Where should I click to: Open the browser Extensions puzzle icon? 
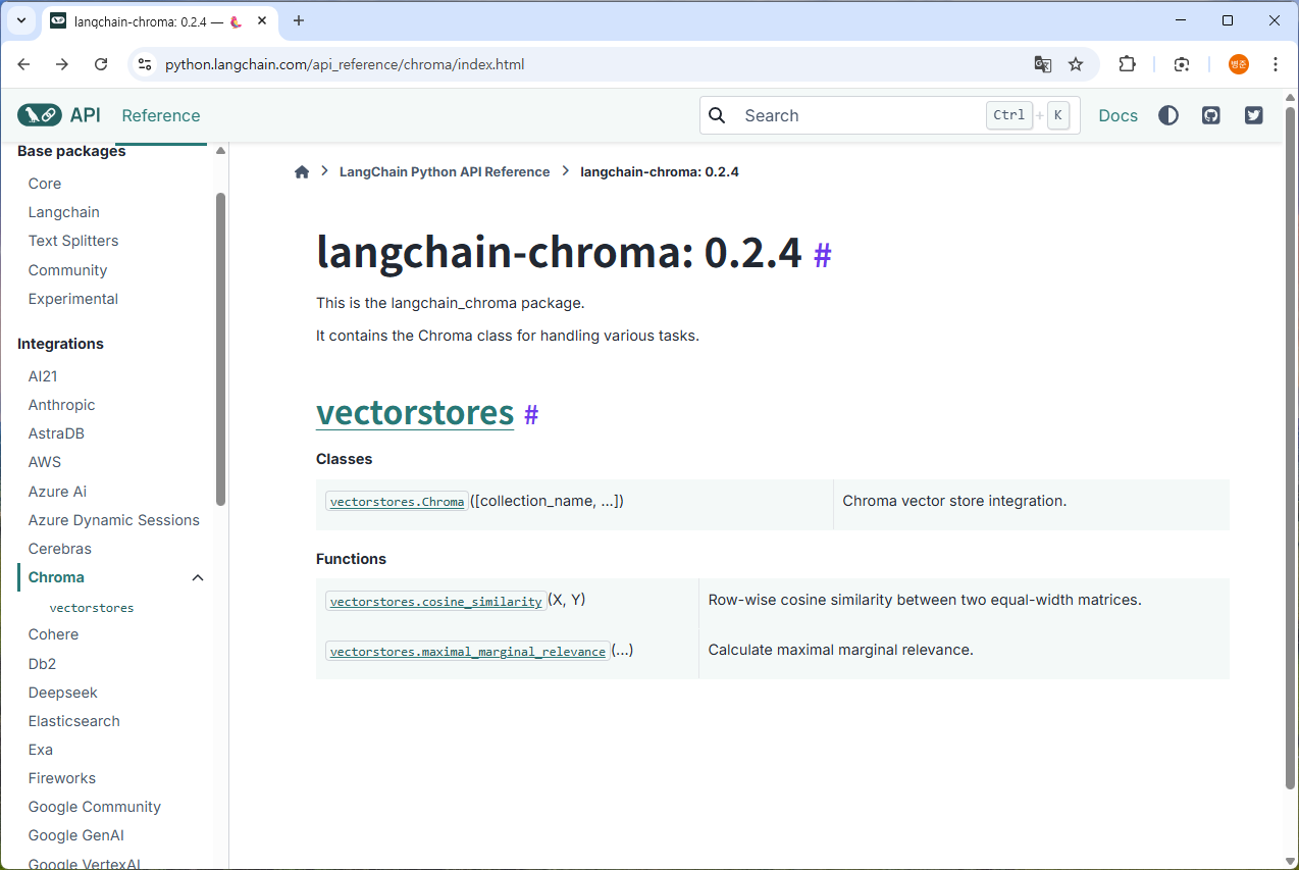1127,64
